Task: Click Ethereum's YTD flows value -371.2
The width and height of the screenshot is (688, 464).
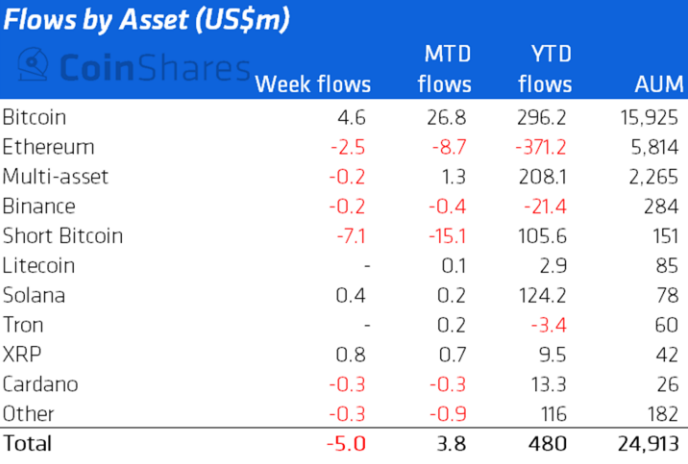Action: pos(541,147)
